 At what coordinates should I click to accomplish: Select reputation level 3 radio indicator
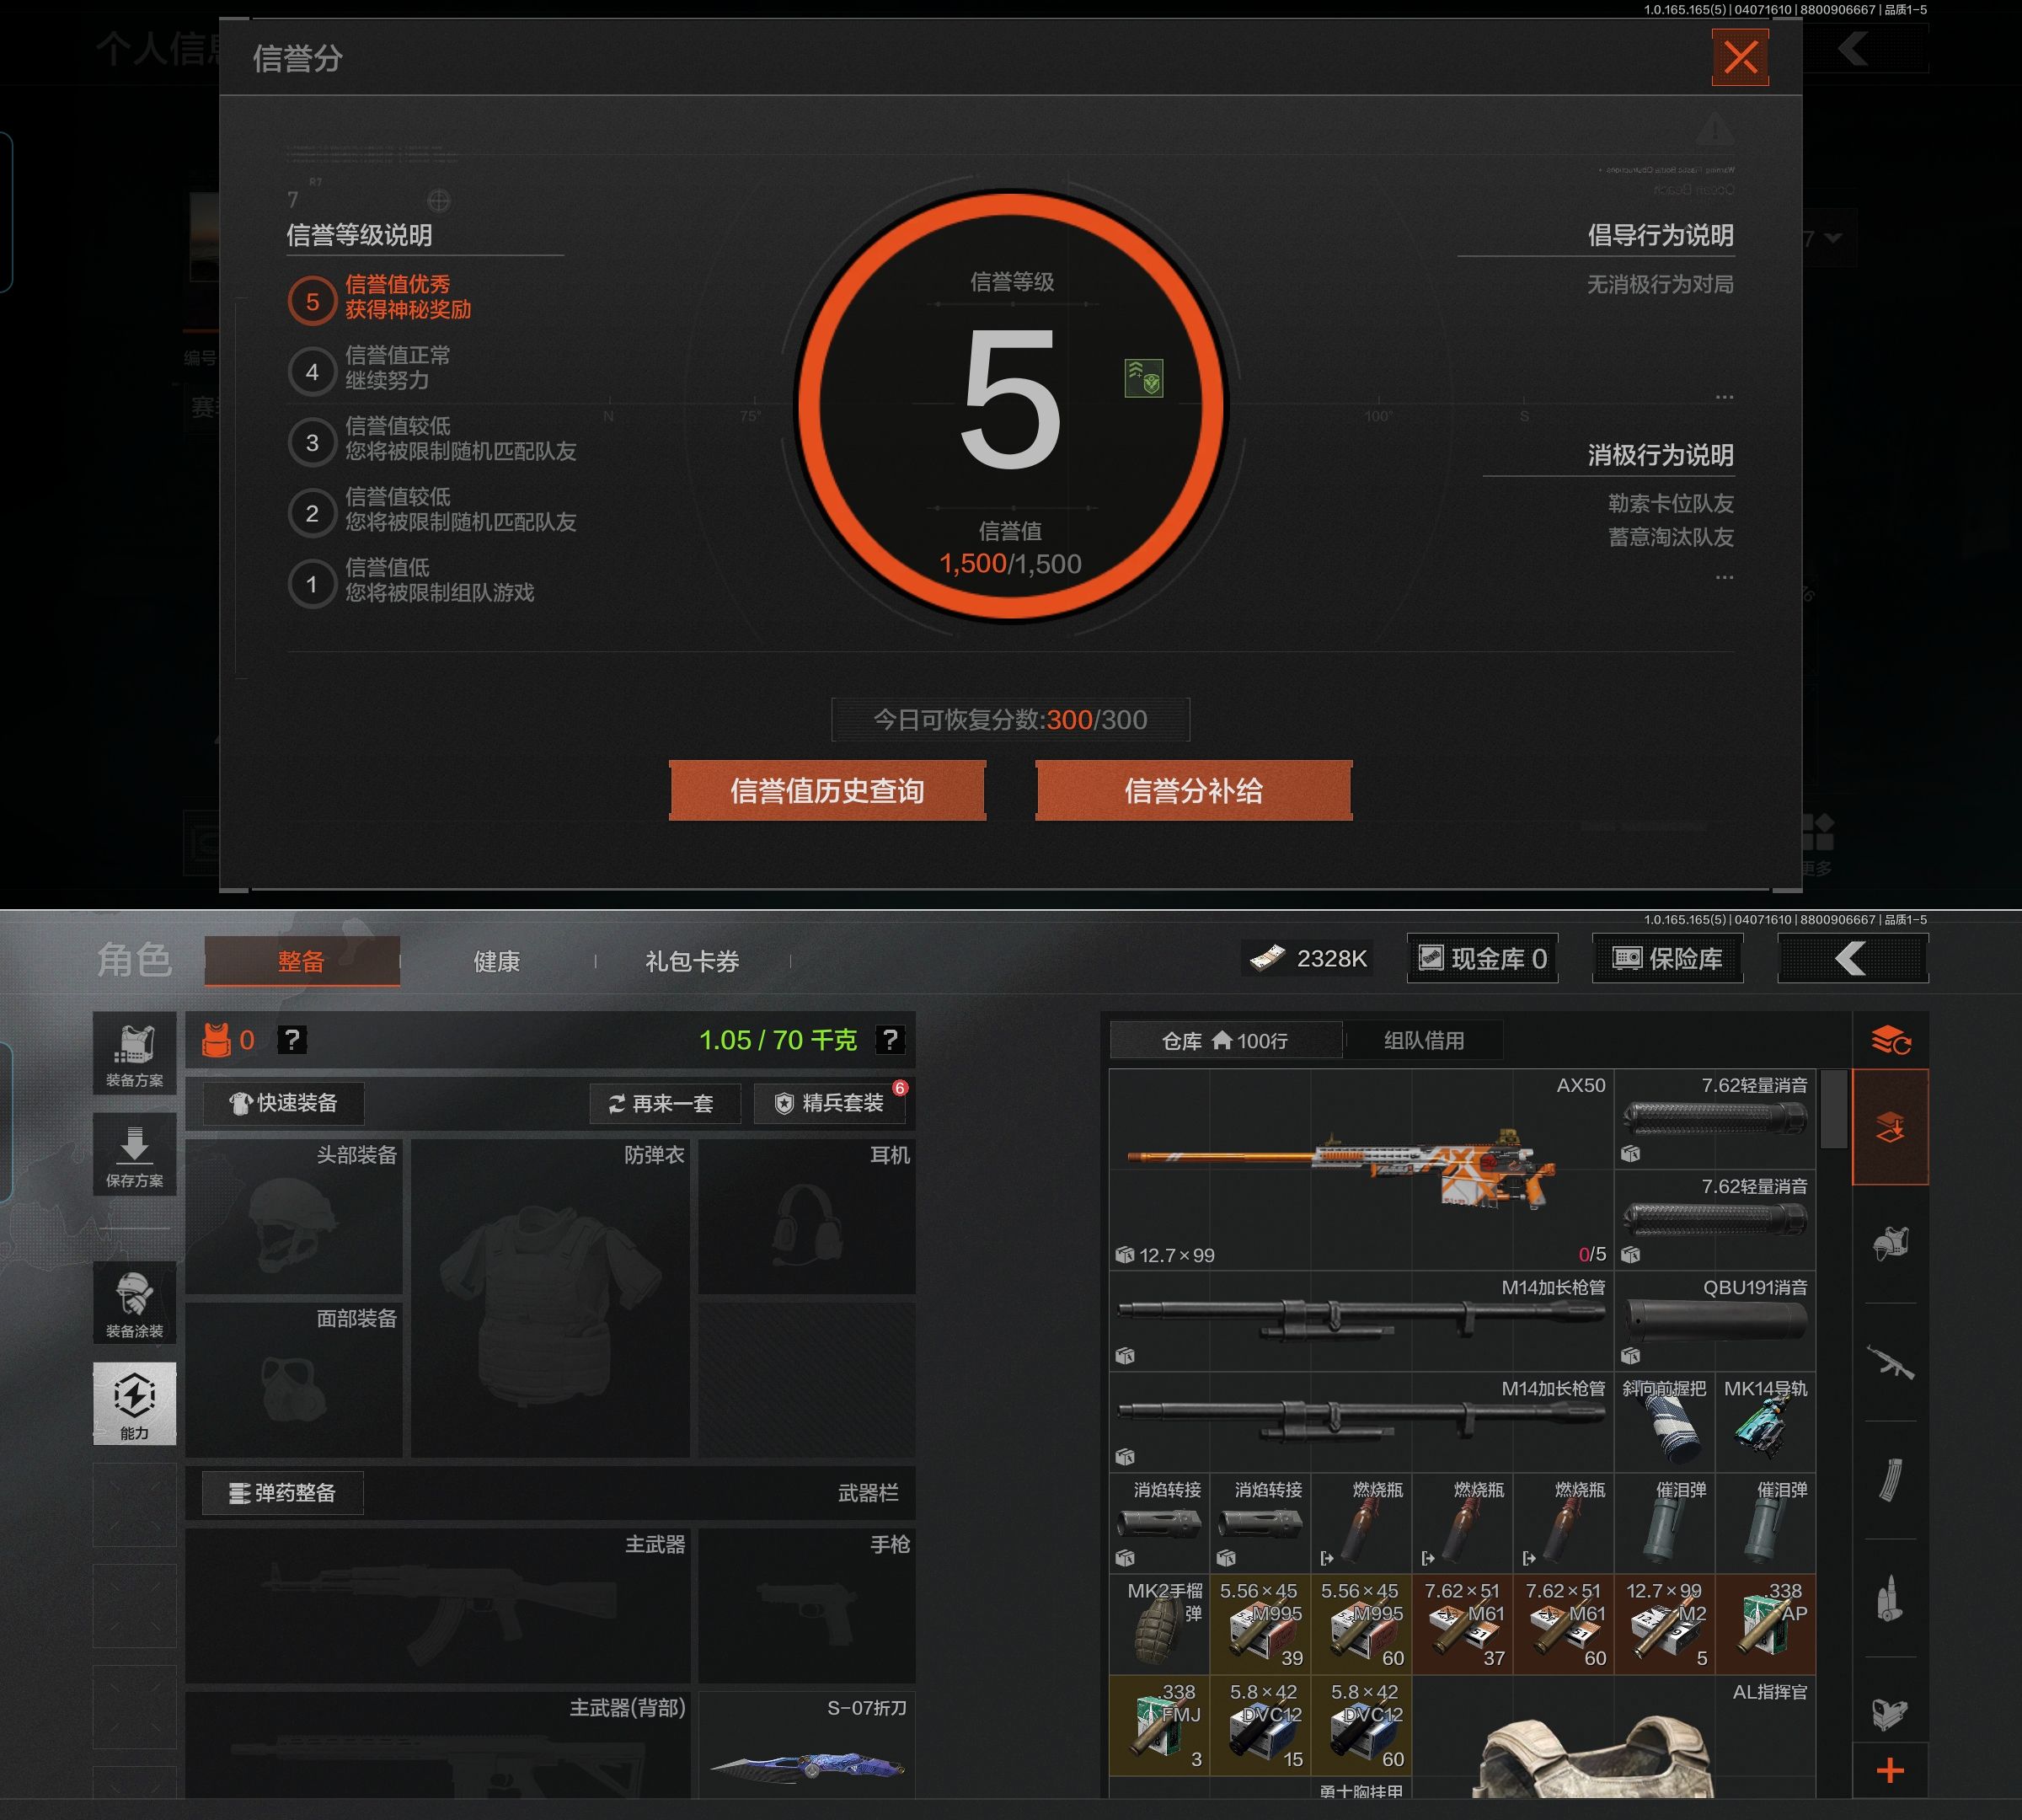(312, 442)
